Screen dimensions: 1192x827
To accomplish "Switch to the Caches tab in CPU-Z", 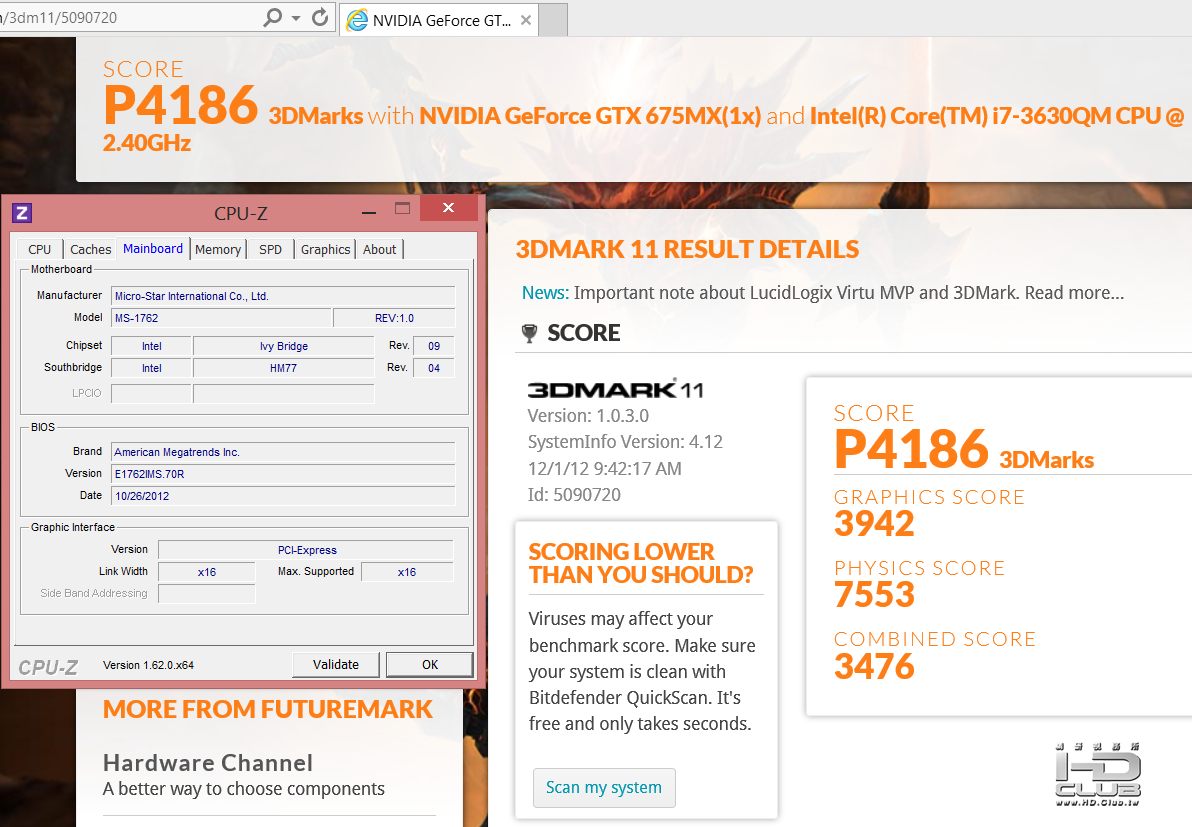I will [90, 249].
